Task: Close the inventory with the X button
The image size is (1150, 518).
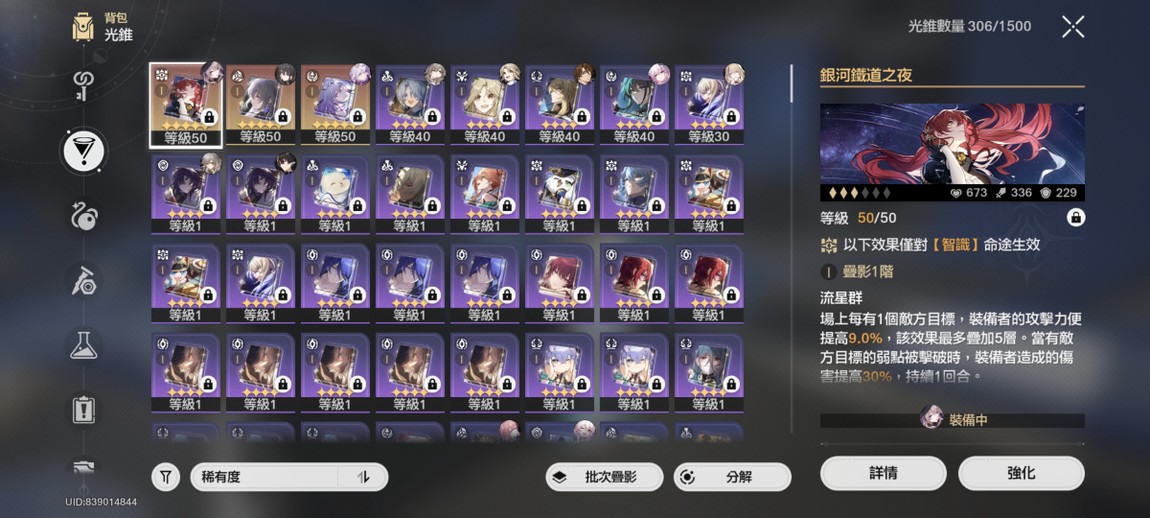Action: pyautogui.click(x=1072, y=27)
